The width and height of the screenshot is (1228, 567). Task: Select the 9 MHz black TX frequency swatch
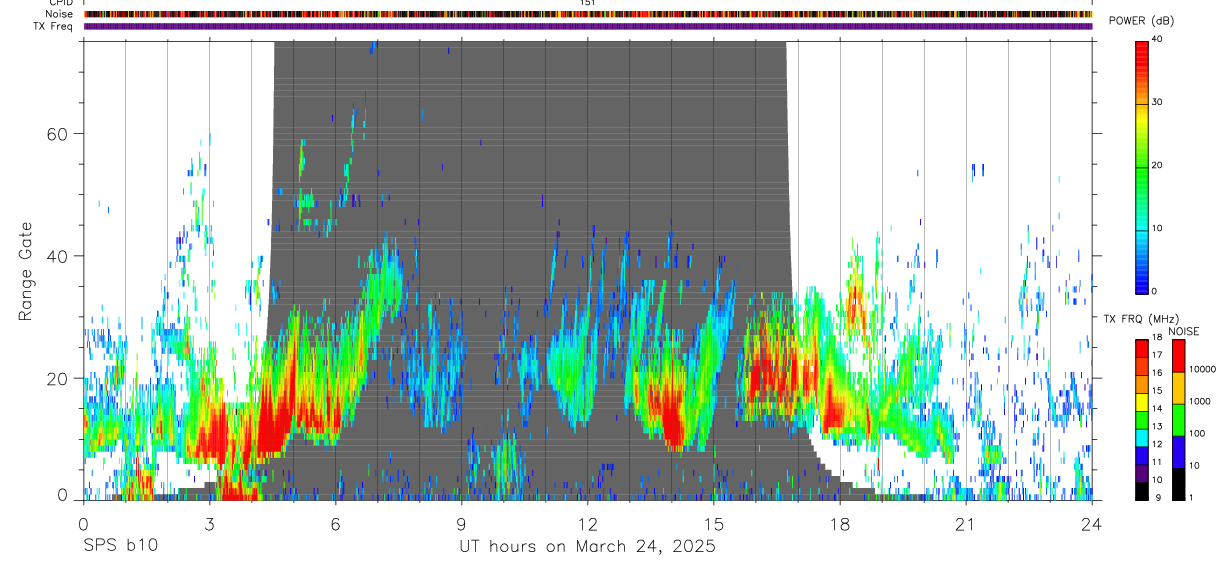[1142, 491]
